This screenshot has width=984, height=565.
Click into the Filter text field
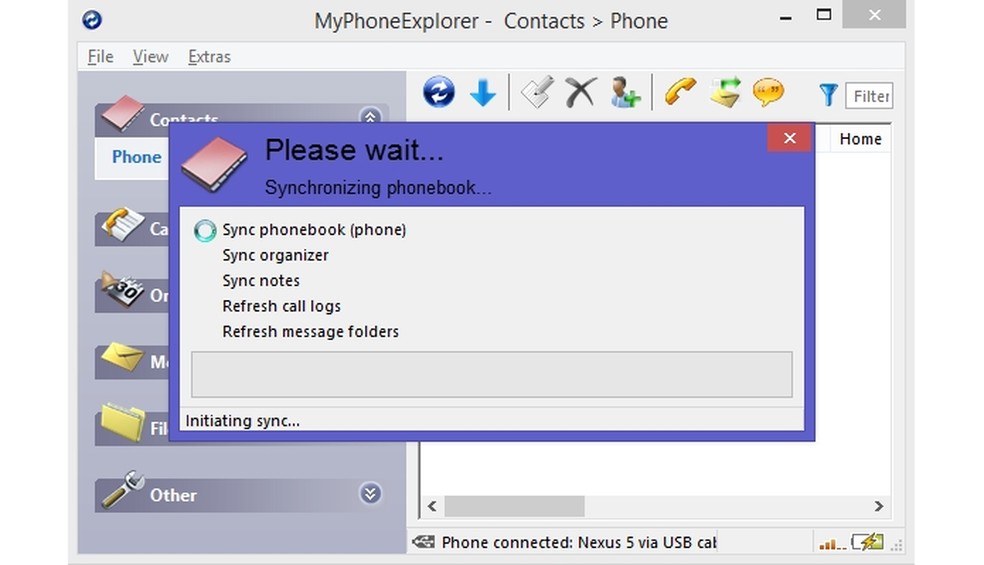click(x=869, y=96)
